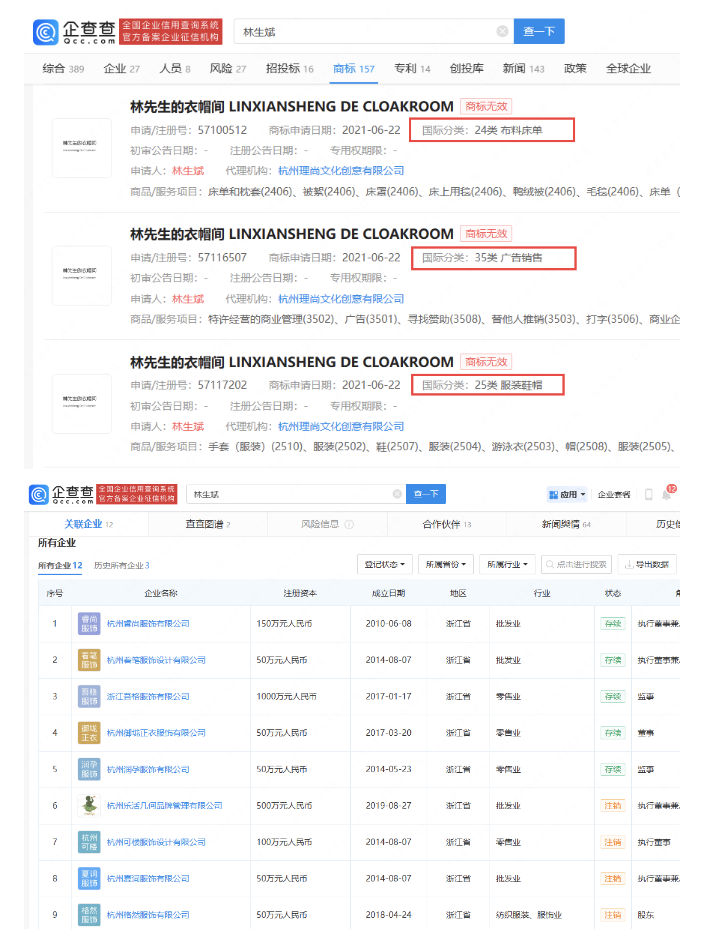The width and height of the screenshot is (710, 944).
Task: Click the 点击进行搜索 table search field
Action: point(576,564)
